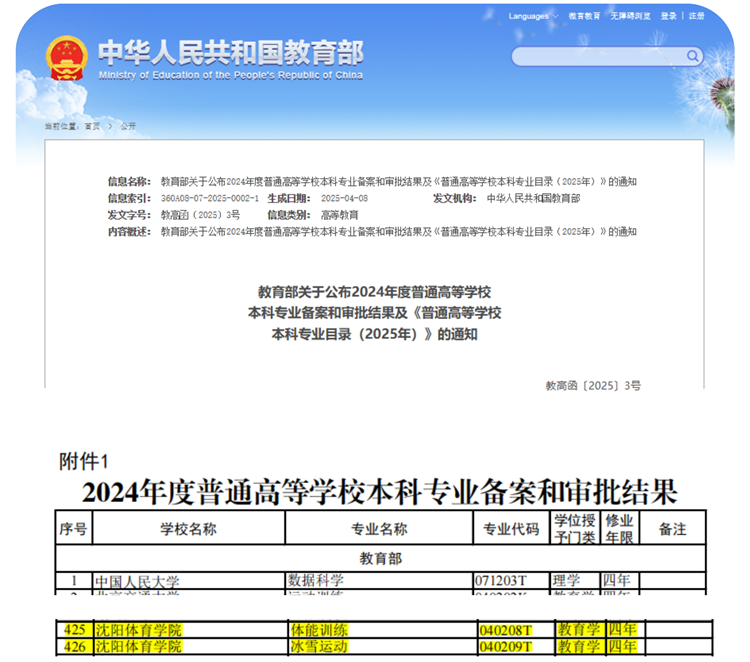
Task: Open the Languages dropdown
Action: [532, 16]
